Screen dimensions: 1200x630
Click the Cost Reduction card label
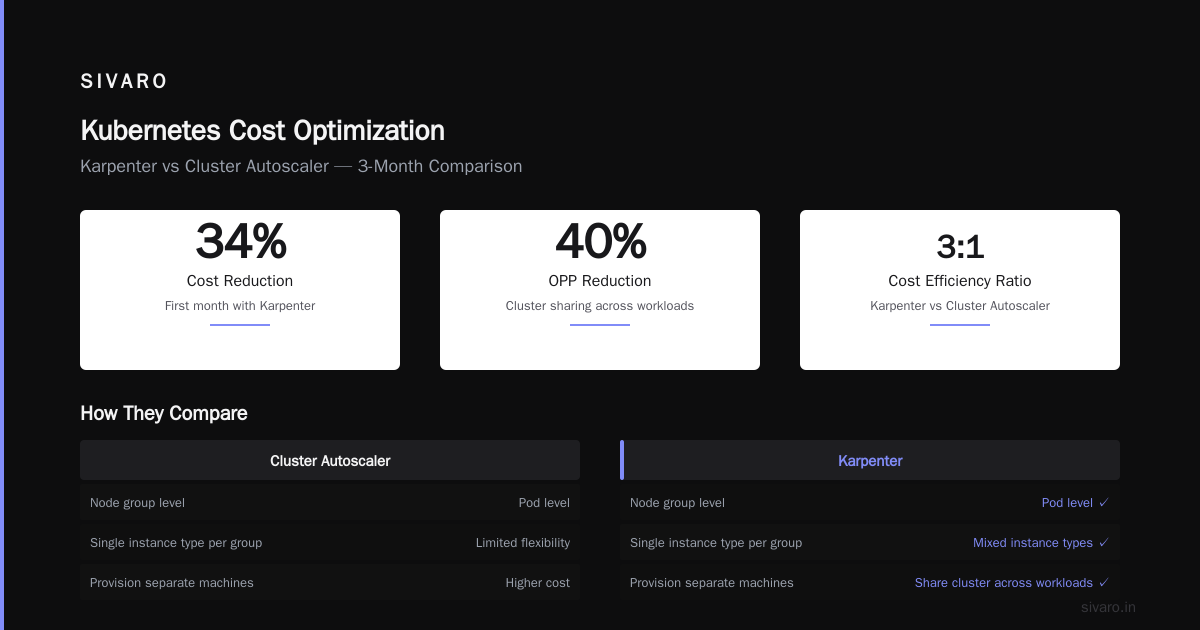(x=240, y=281)
